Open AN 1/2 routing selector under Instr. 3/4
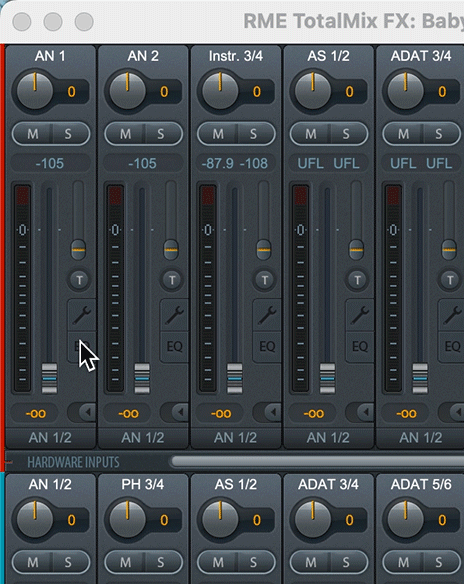464x584 pixels. tap(235, 438)
